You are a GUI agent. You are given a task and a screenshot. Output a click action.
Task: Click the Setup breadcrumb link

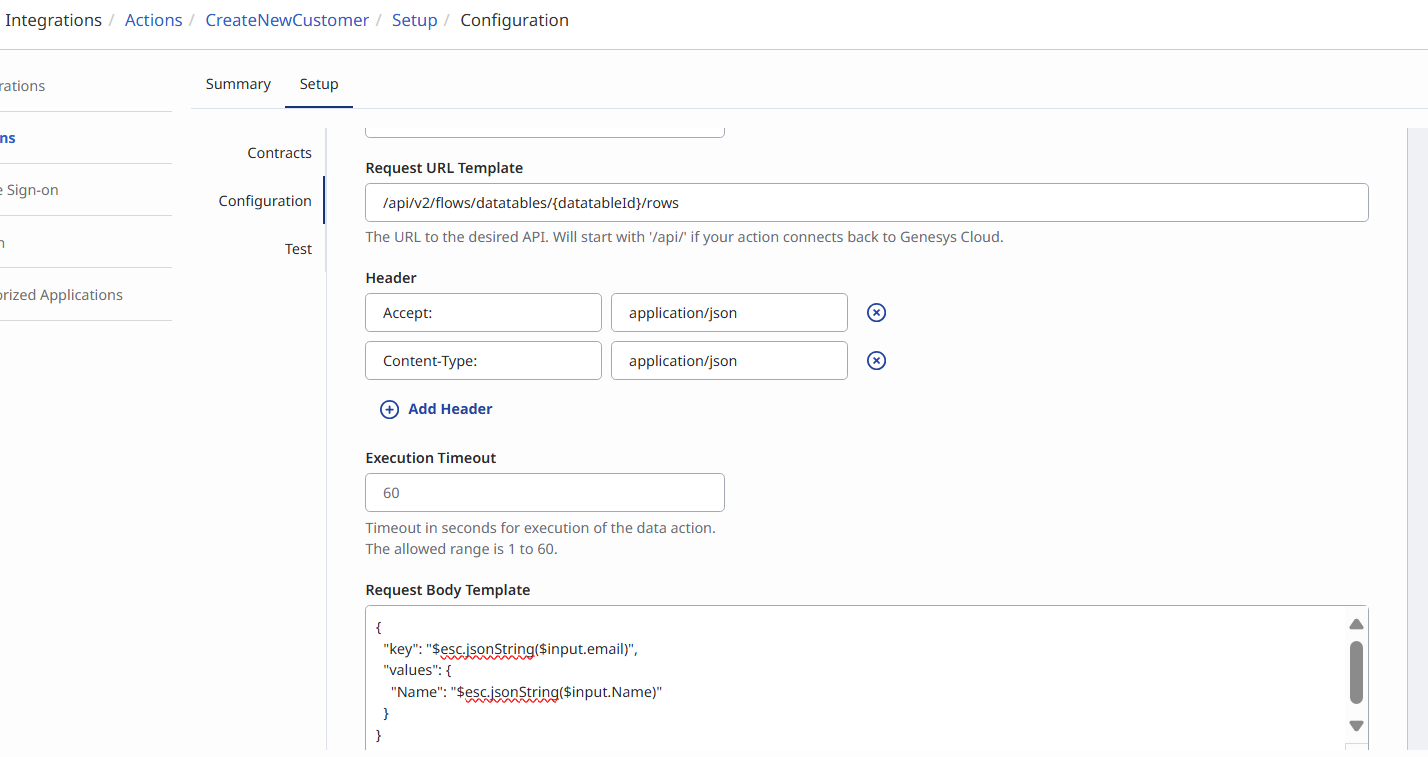point(414,20)
